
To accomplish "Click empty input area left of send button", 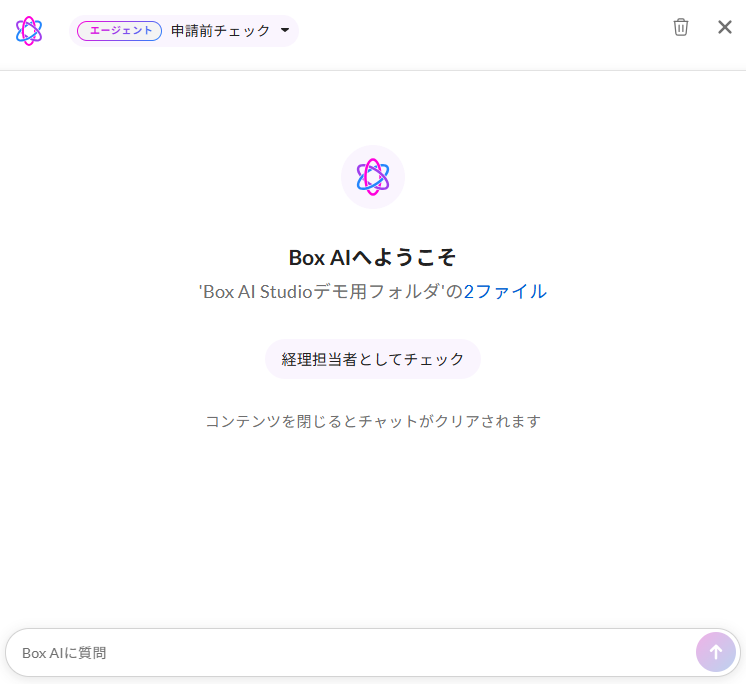I will (550, 653).
